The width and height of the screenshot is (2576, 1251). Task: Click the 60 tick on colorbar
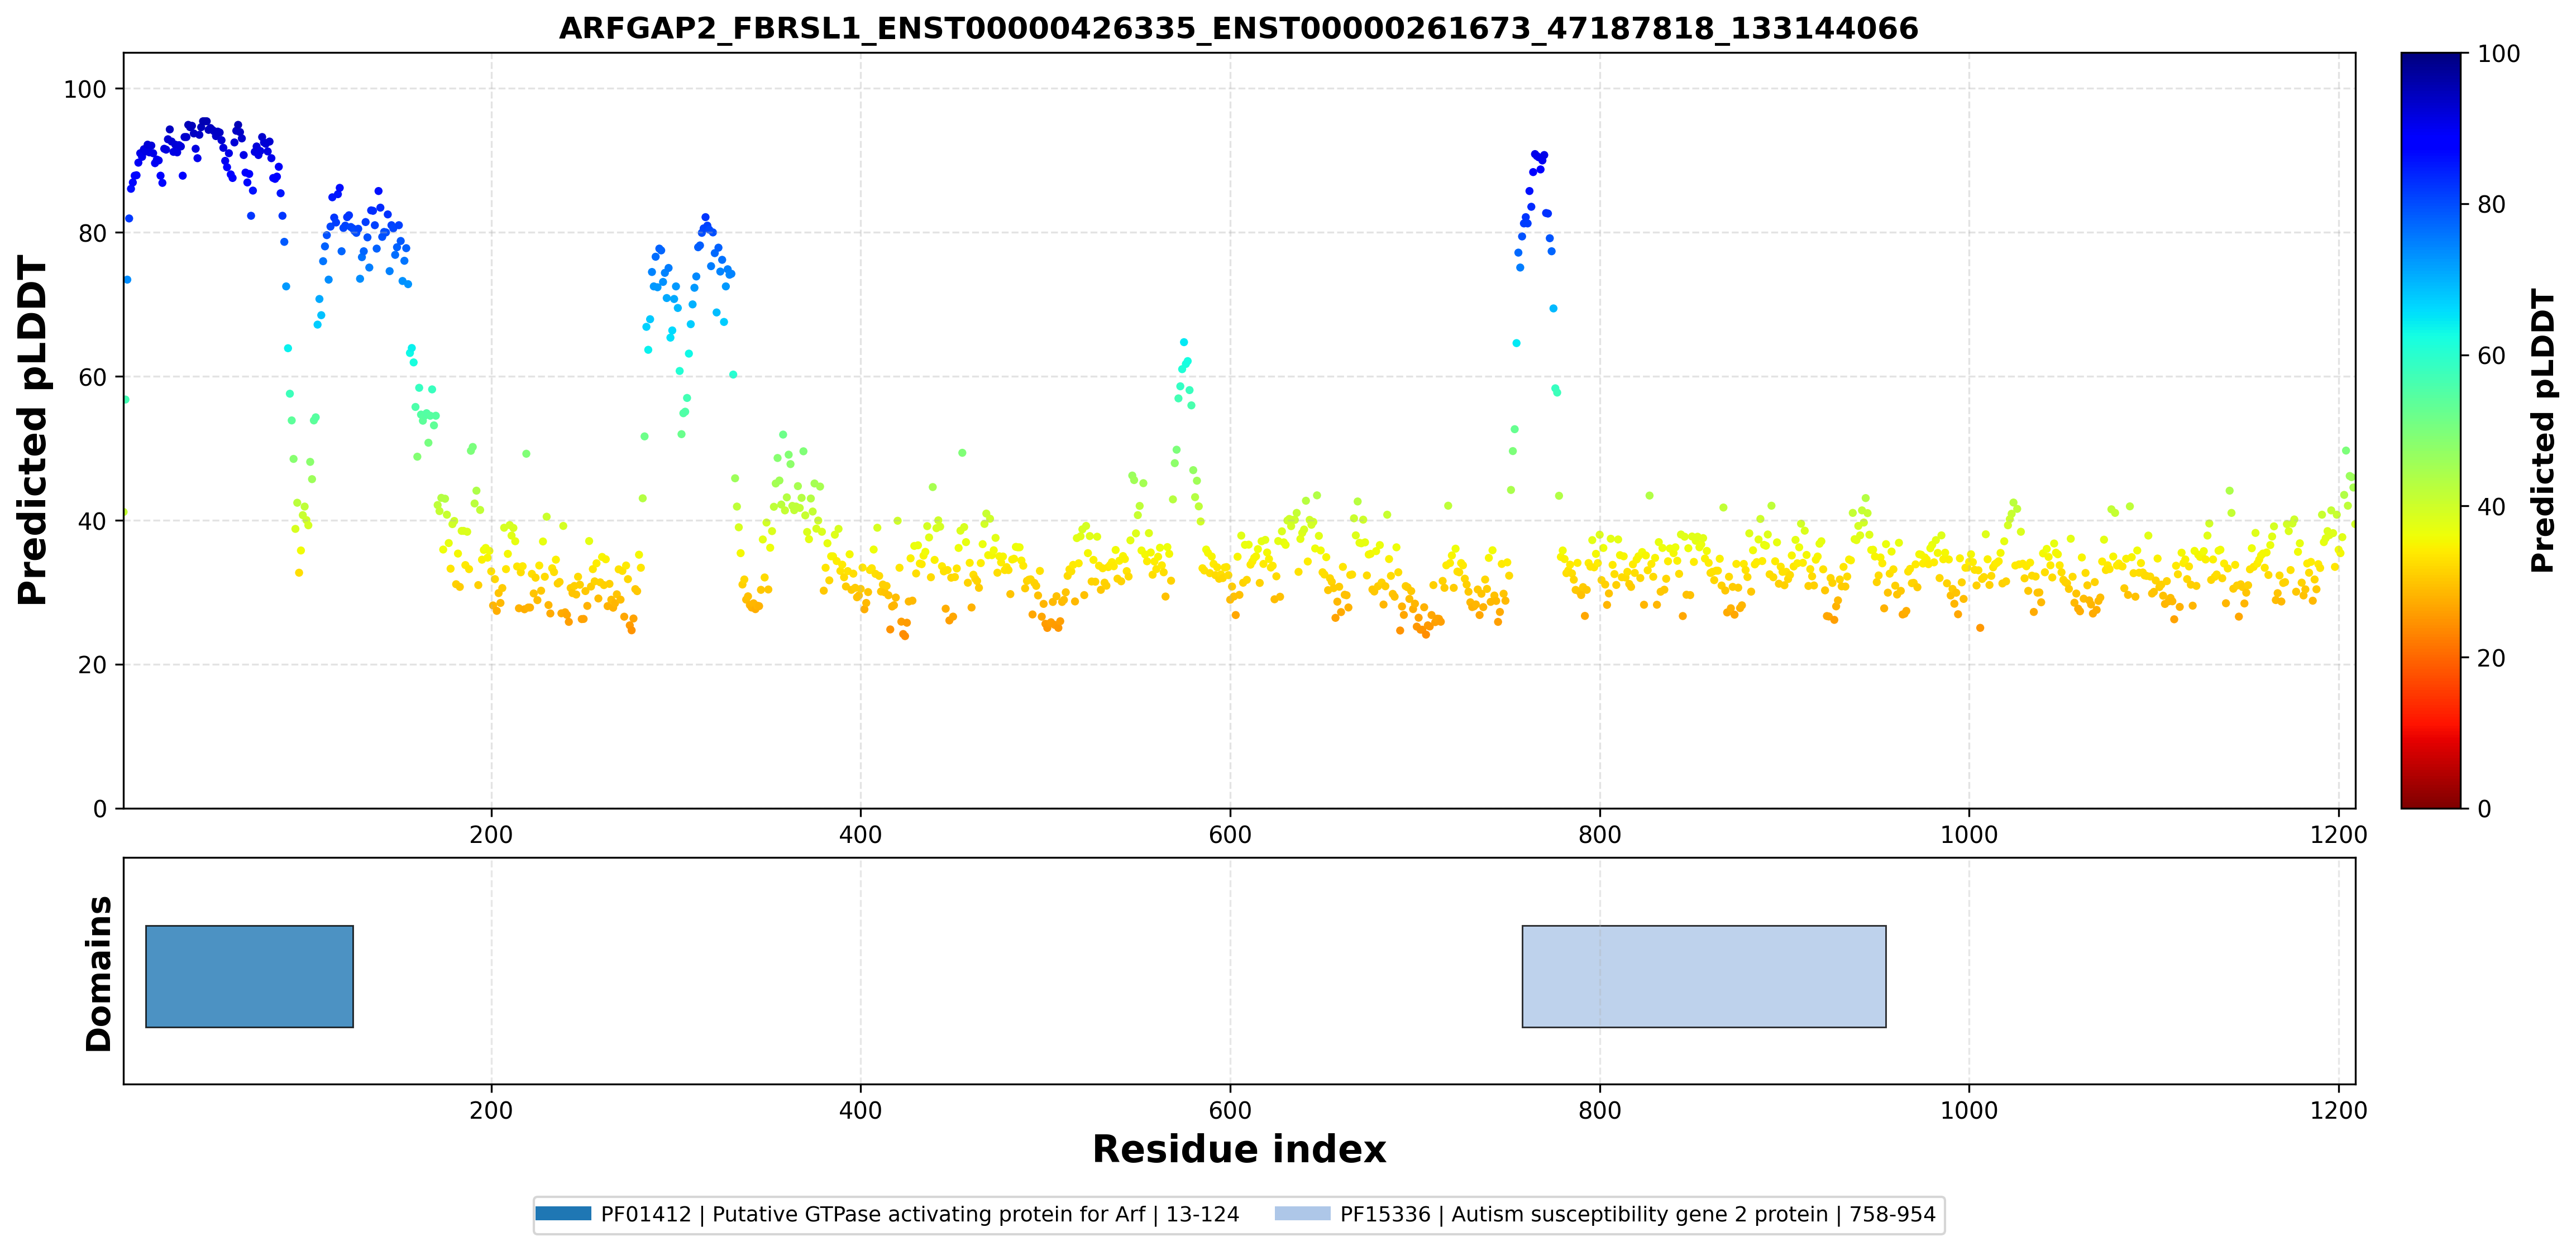2491,356
